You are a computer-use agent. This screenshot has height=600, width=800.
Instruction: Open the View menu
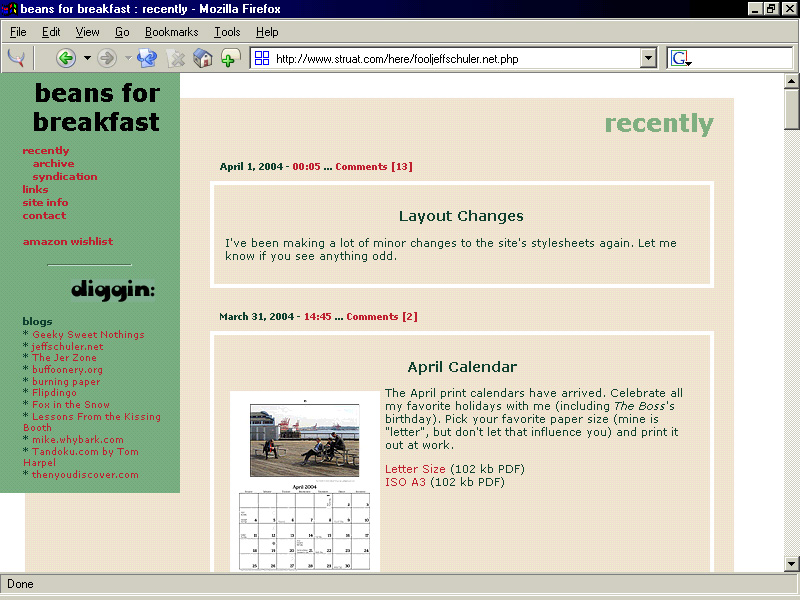tap(87, 32)
